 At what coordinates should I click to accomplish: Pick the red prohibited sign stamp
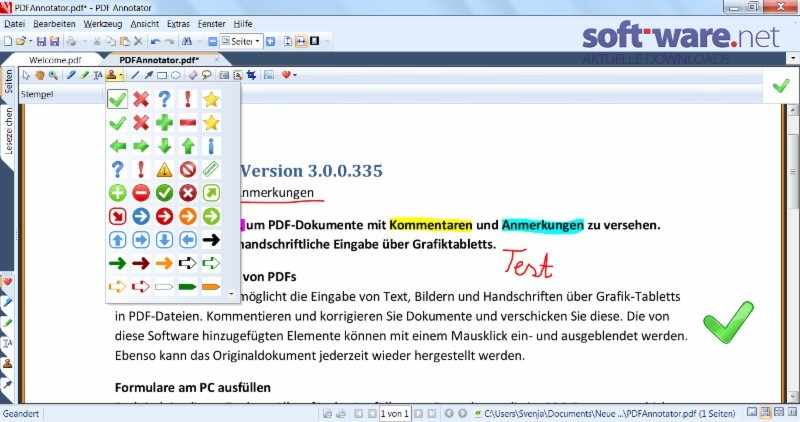point(188,169)
